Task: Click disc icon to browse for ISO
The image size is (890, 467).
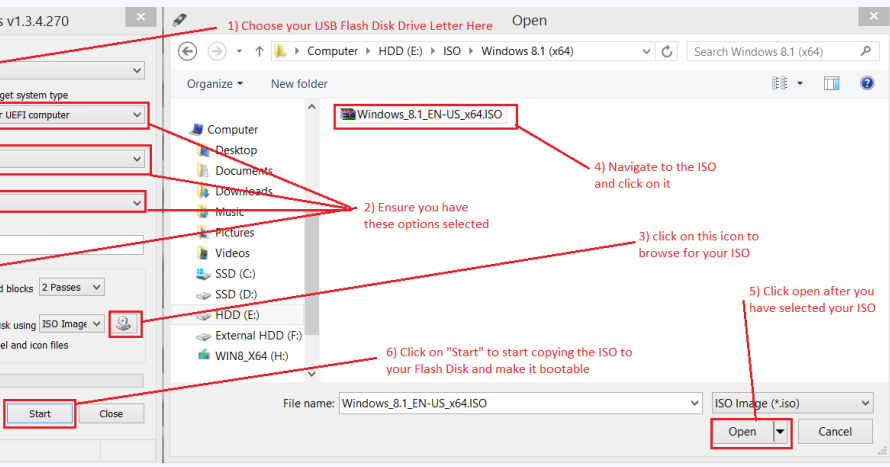Action: coord(124,323)
